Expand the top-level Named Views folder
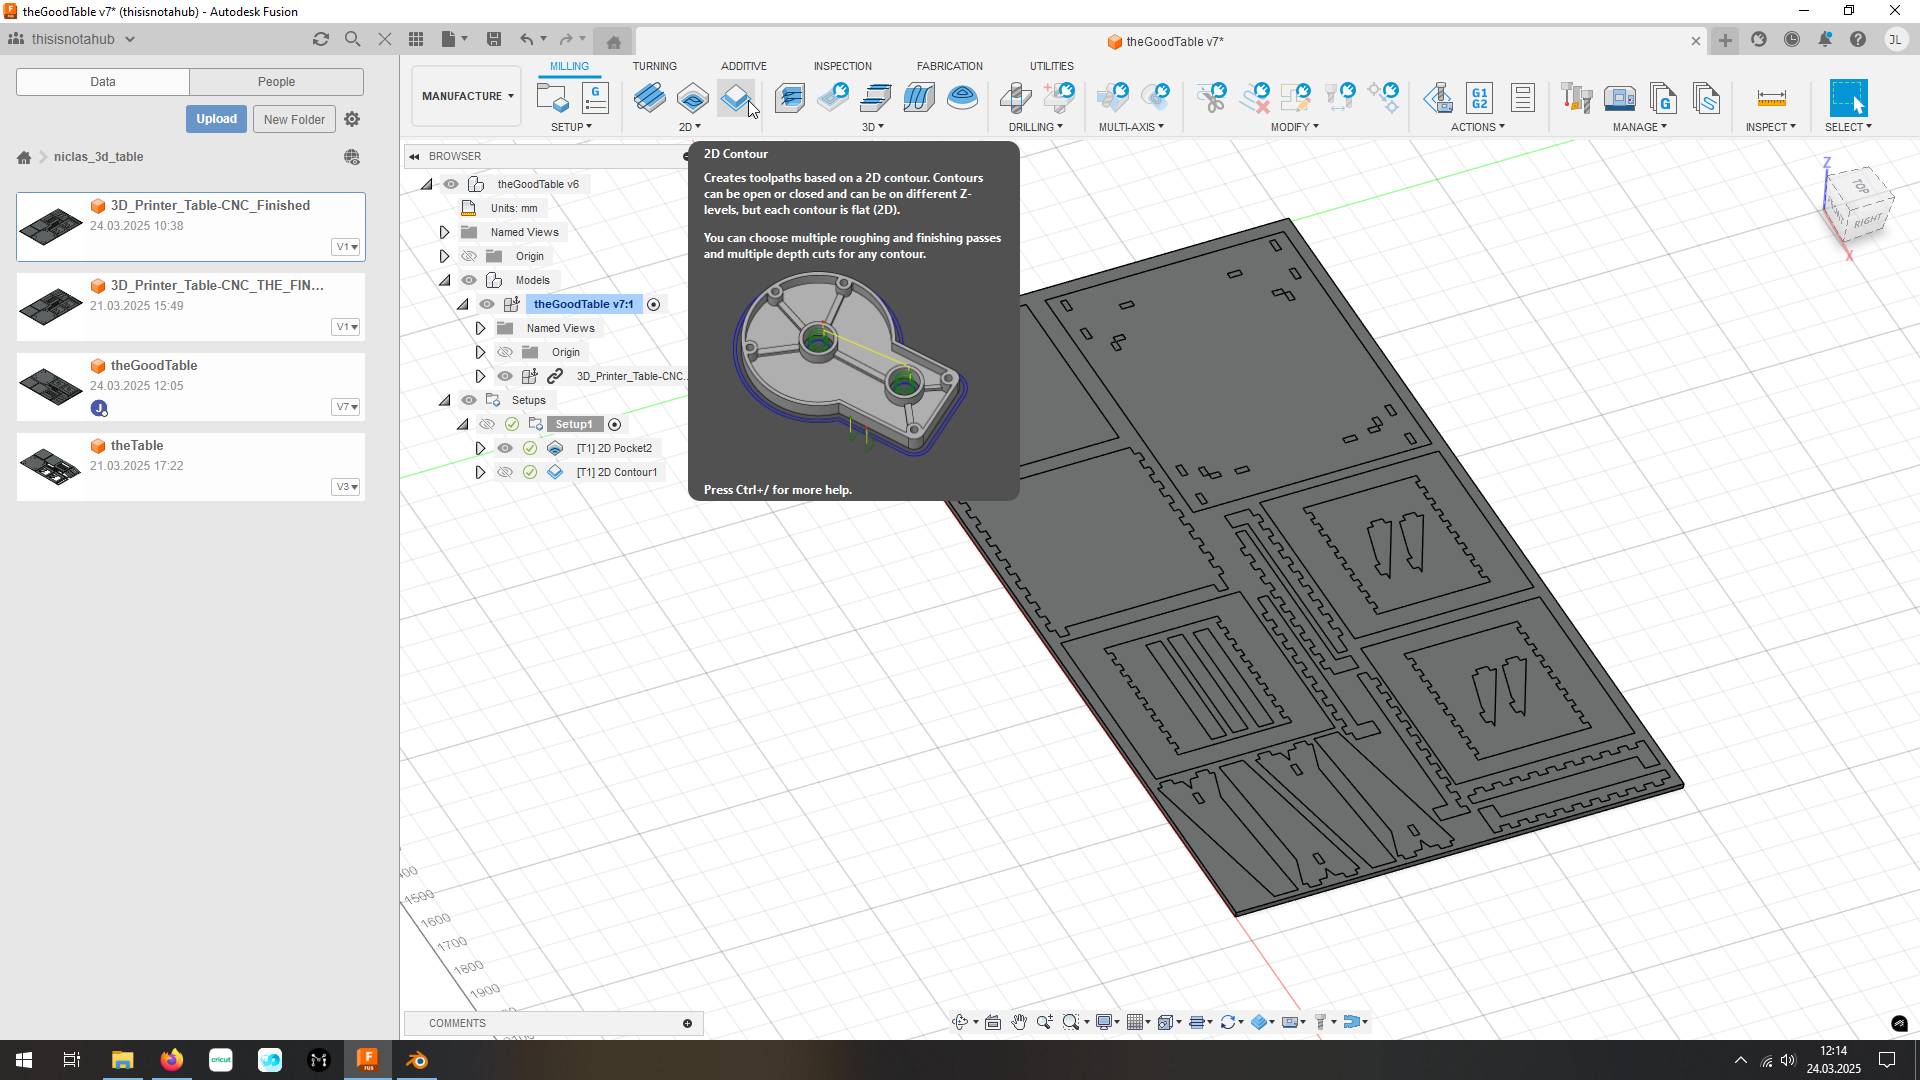Viewport: 1920px width, 1080px height. (x=445, y=232)
